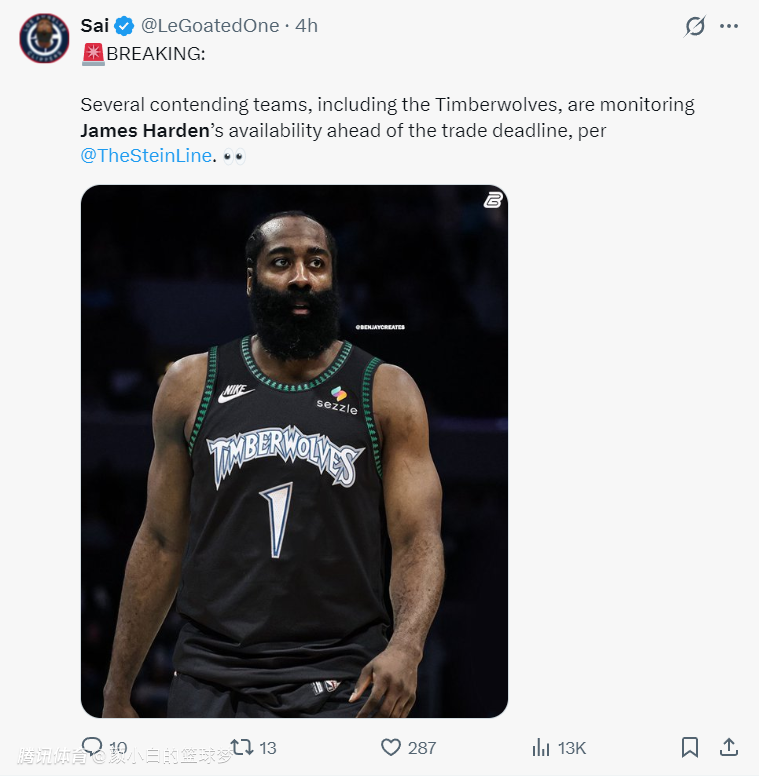The height and width of the screenshot is (780, 759).
Task: Click the 13 reposts count
Action: pos(268,747)
